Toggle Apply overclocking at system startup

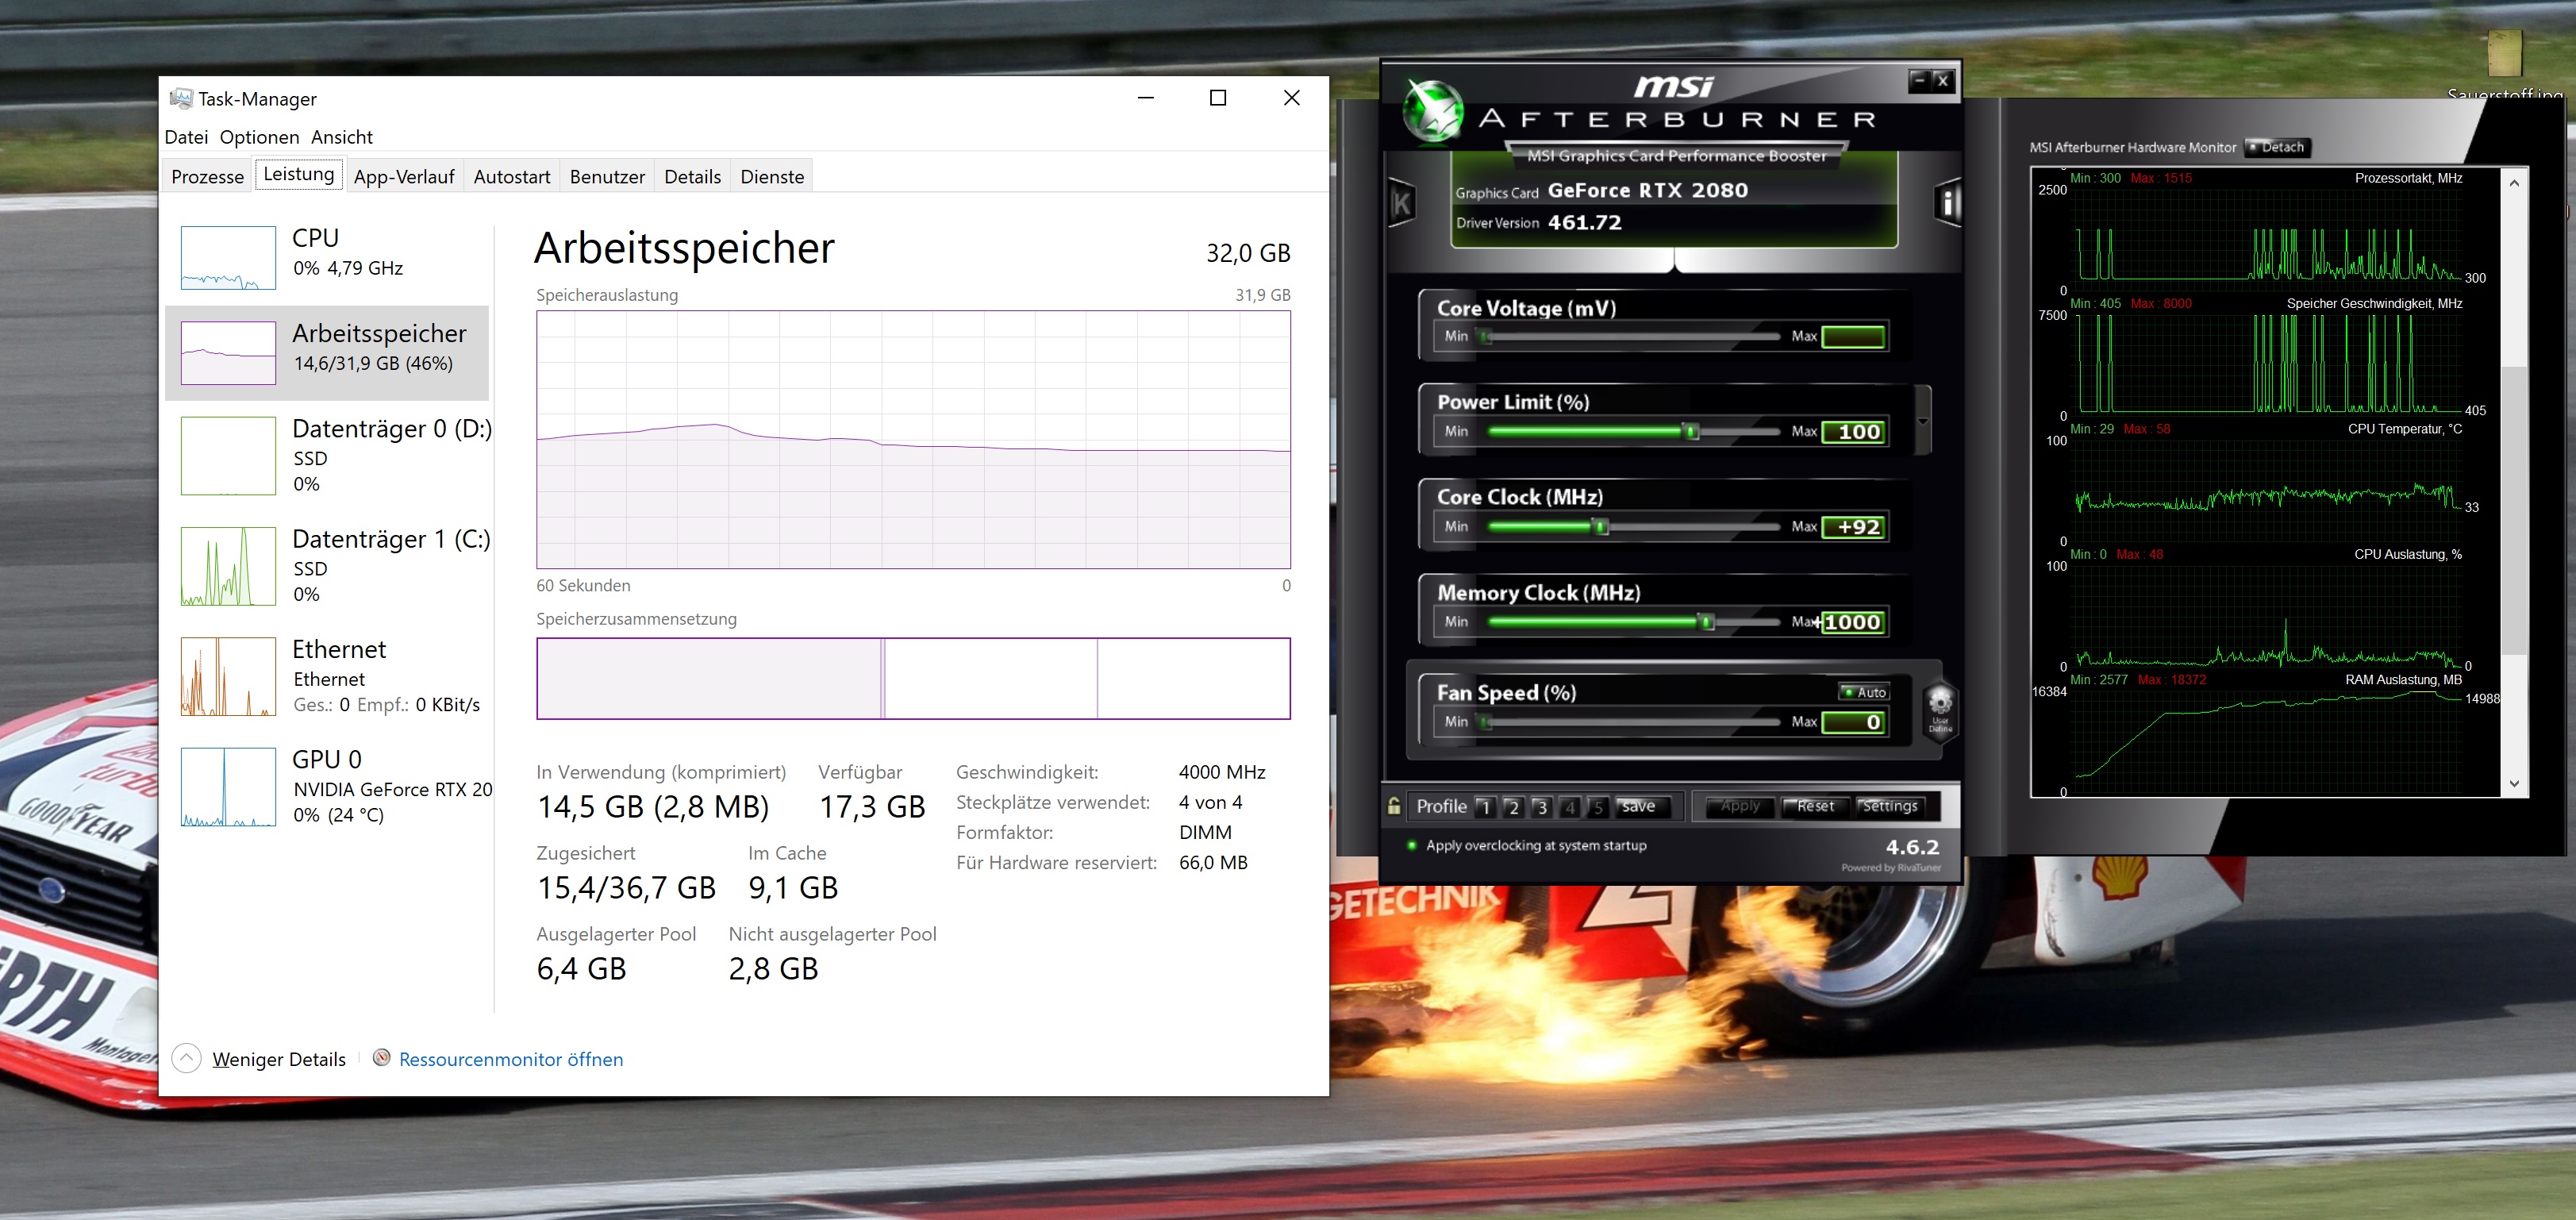click(x=1412, y=845)
